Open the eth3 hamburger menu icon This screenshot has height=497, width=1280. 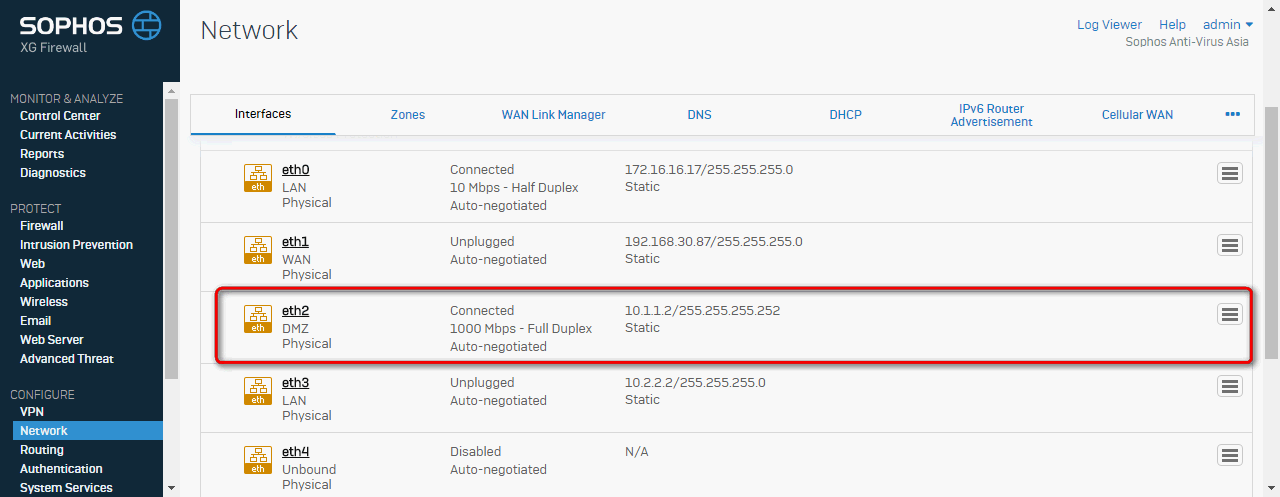coord(1230,386)
